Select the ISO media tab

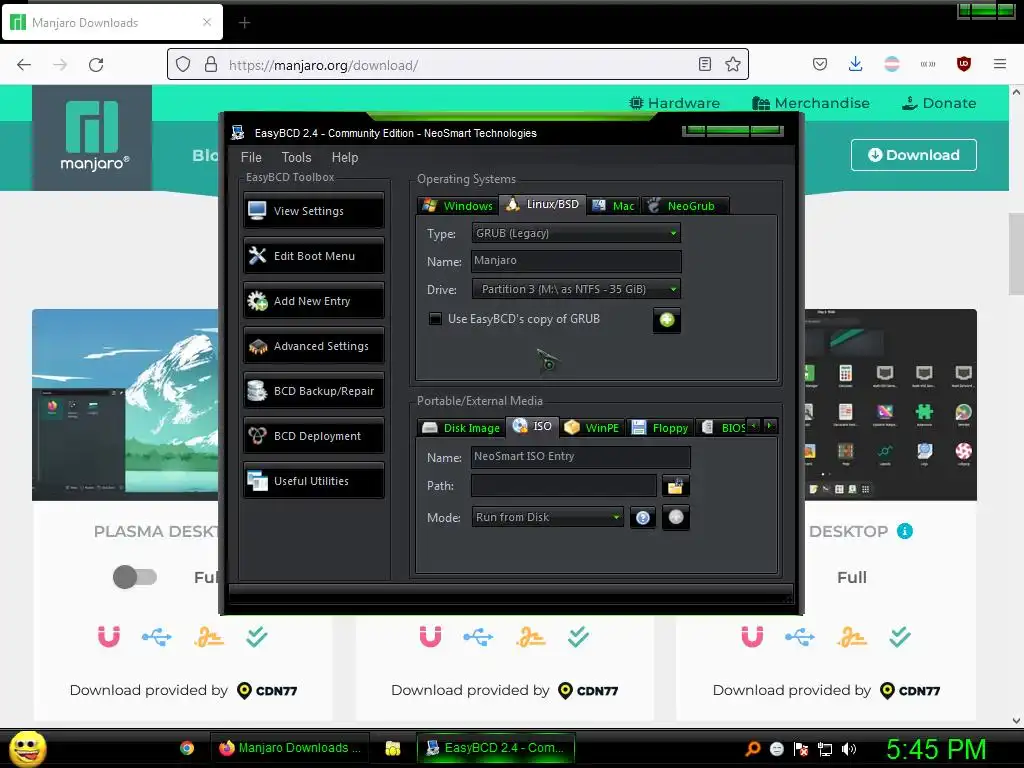(533, 426)
